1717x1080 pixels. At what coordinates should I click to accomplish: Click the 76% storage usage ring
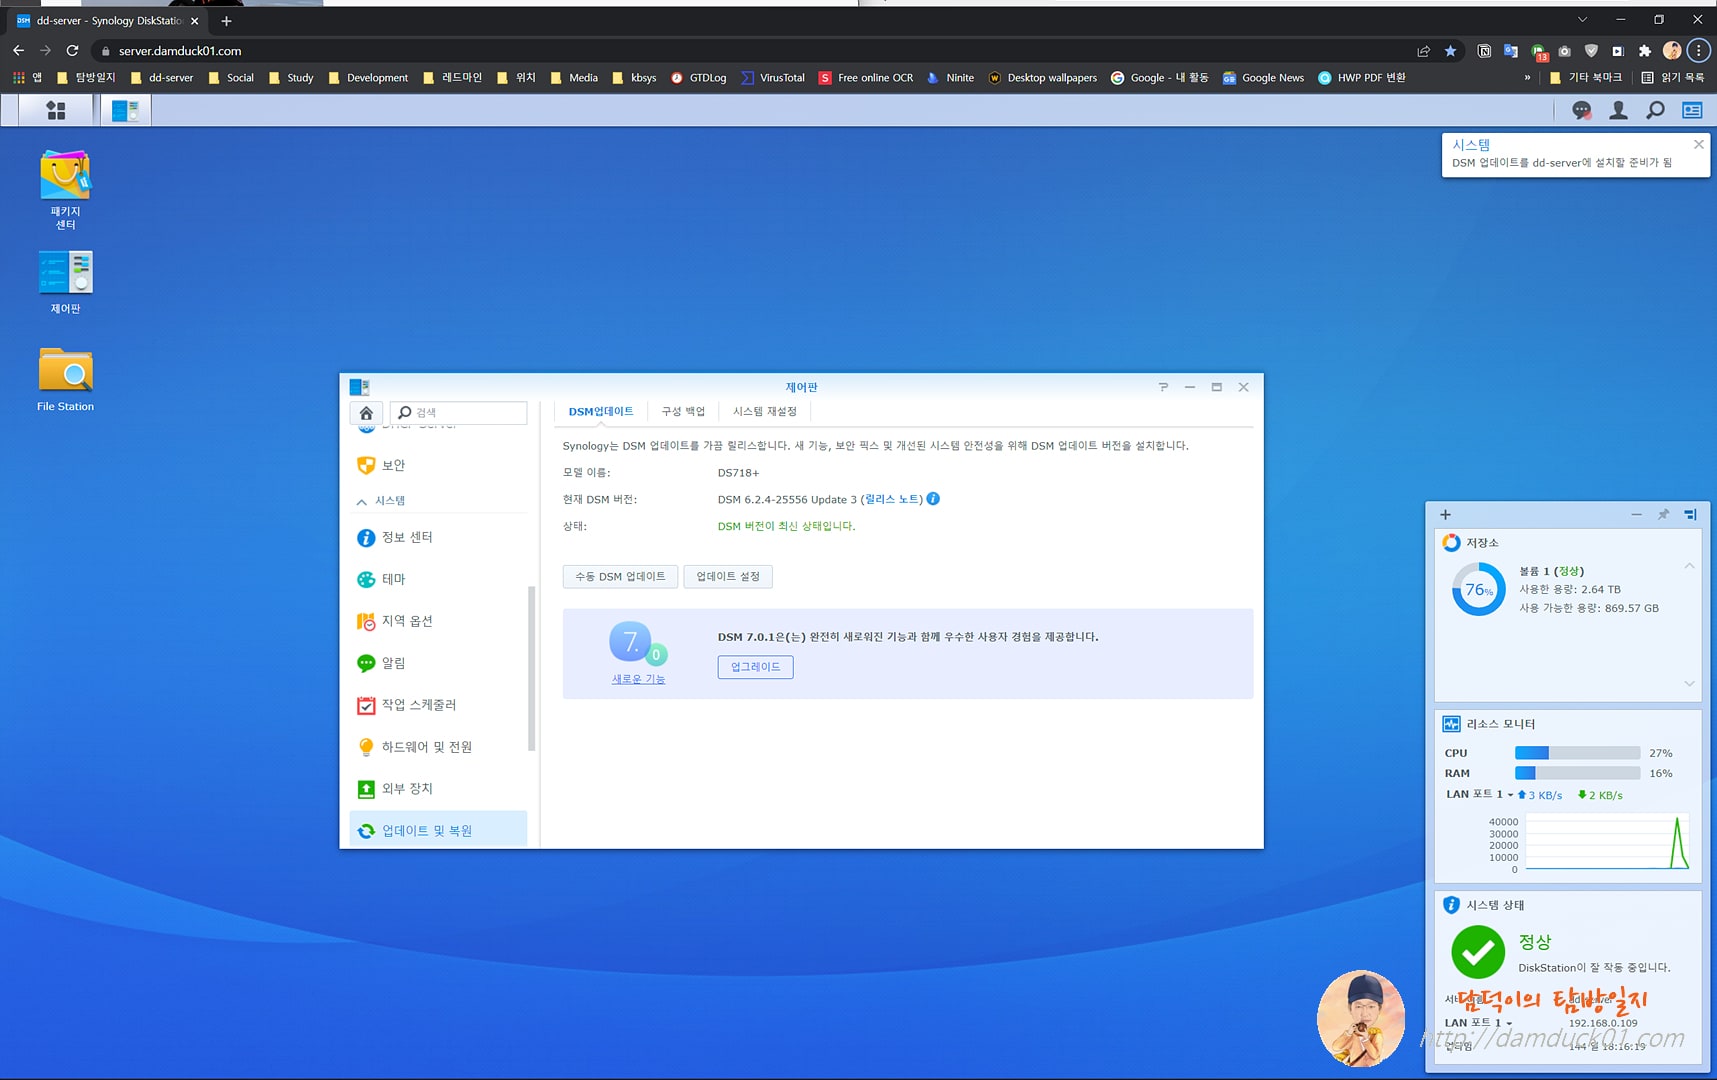[x=1479, y=590]
